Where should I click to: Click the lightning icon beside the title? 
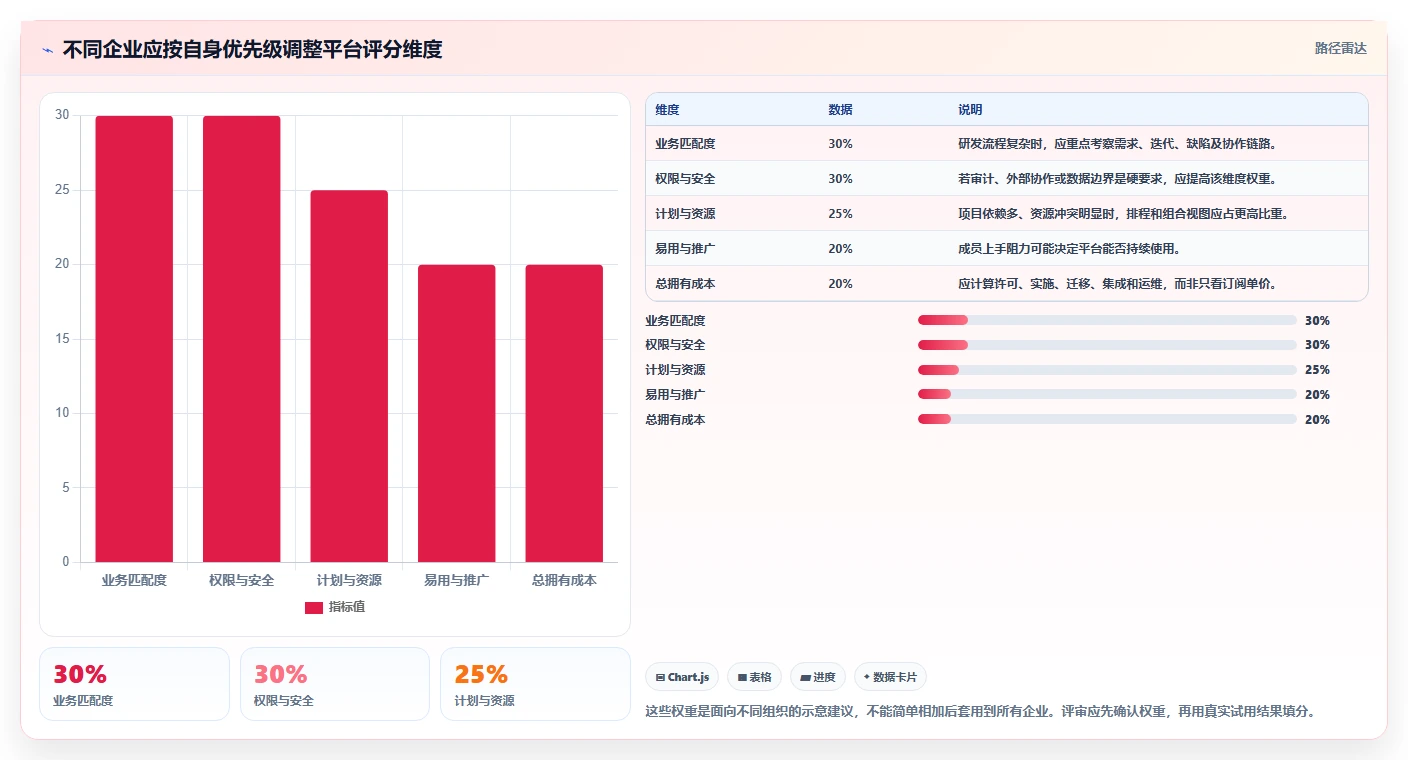pyautogui.click(x=48, y=50)
